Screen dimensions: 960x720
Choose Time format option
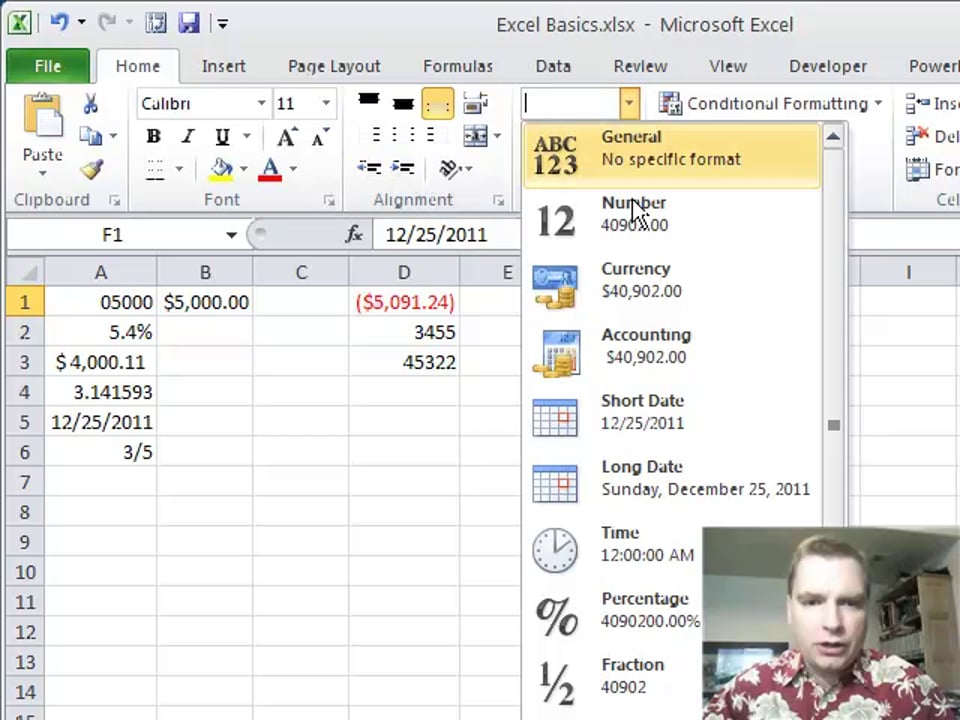(x=612, y=550)
